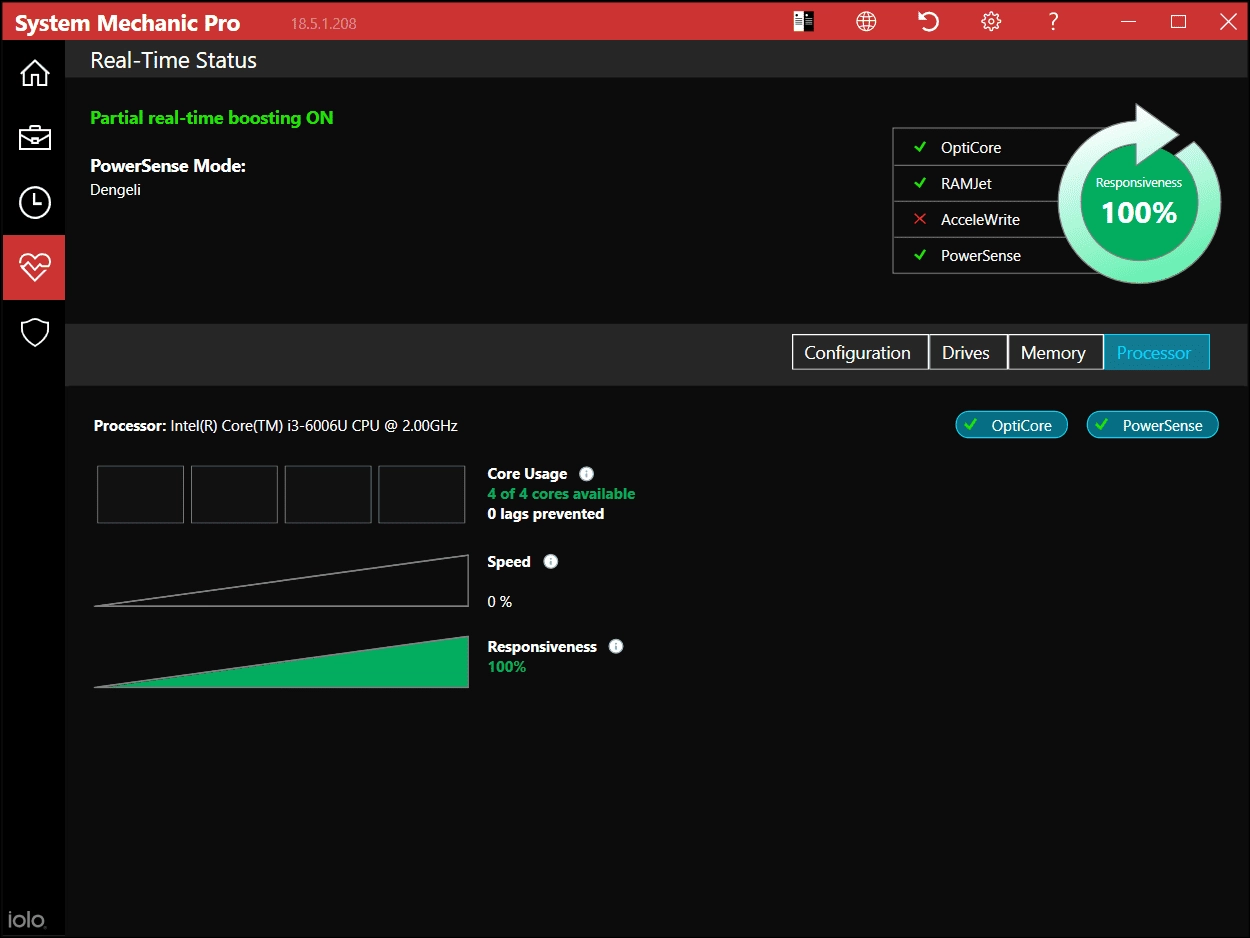The image size is (1250, 938).
Task: Open help question mark icon
Action: (x=1053, y=21)
